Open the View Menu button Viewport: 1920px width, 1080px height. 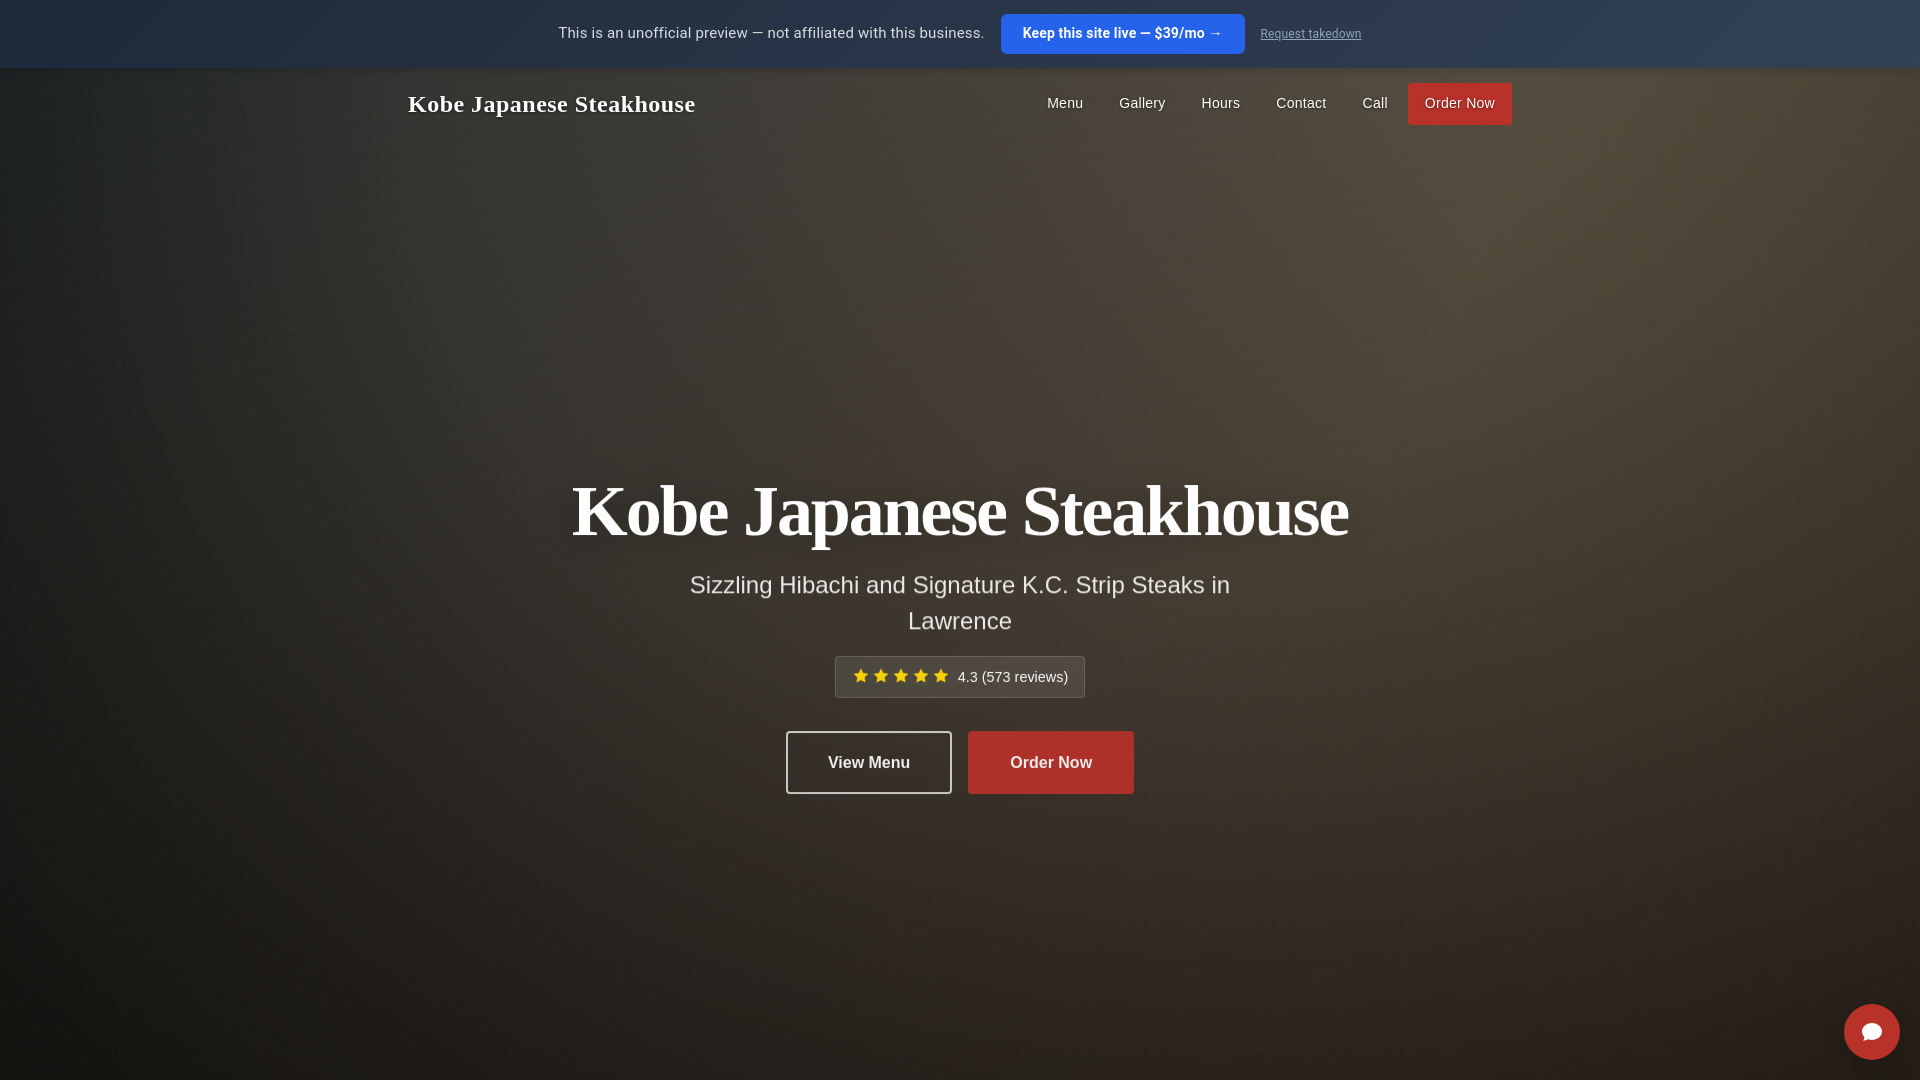[x=869, y=762]
